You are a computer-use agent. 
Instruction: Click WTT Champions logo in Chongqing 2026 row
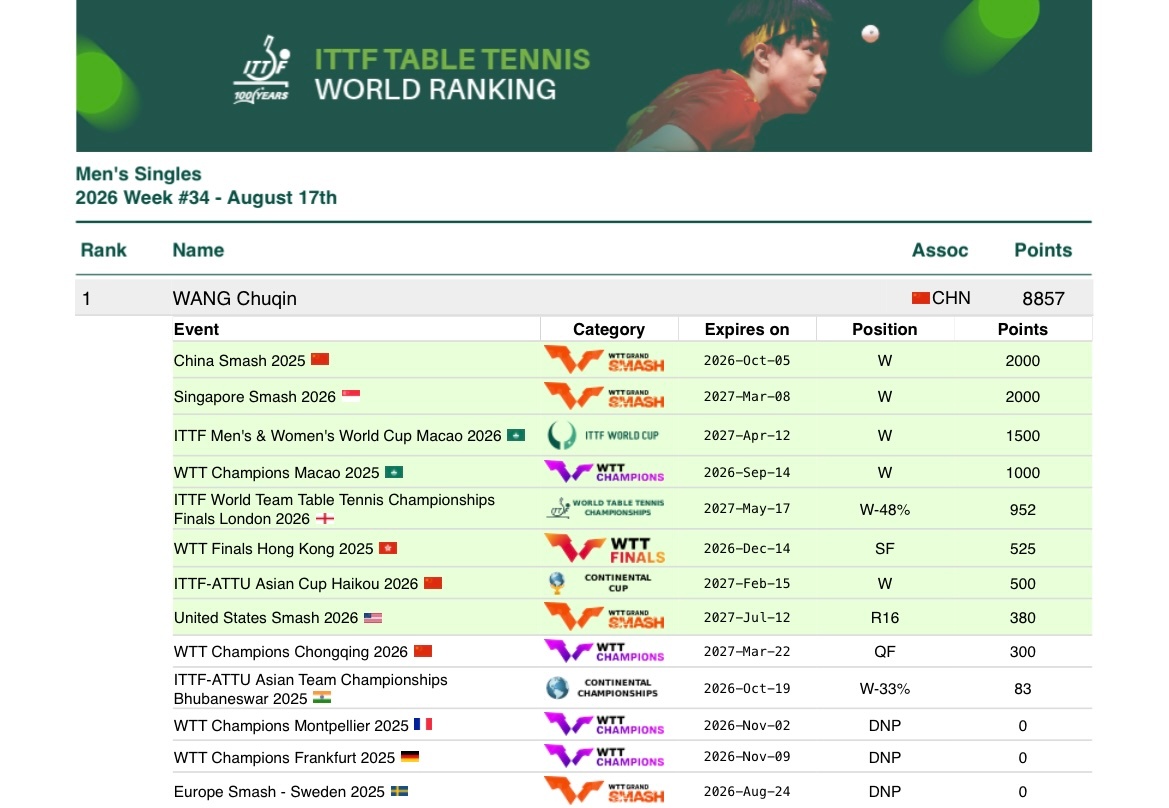click(604, 651)
